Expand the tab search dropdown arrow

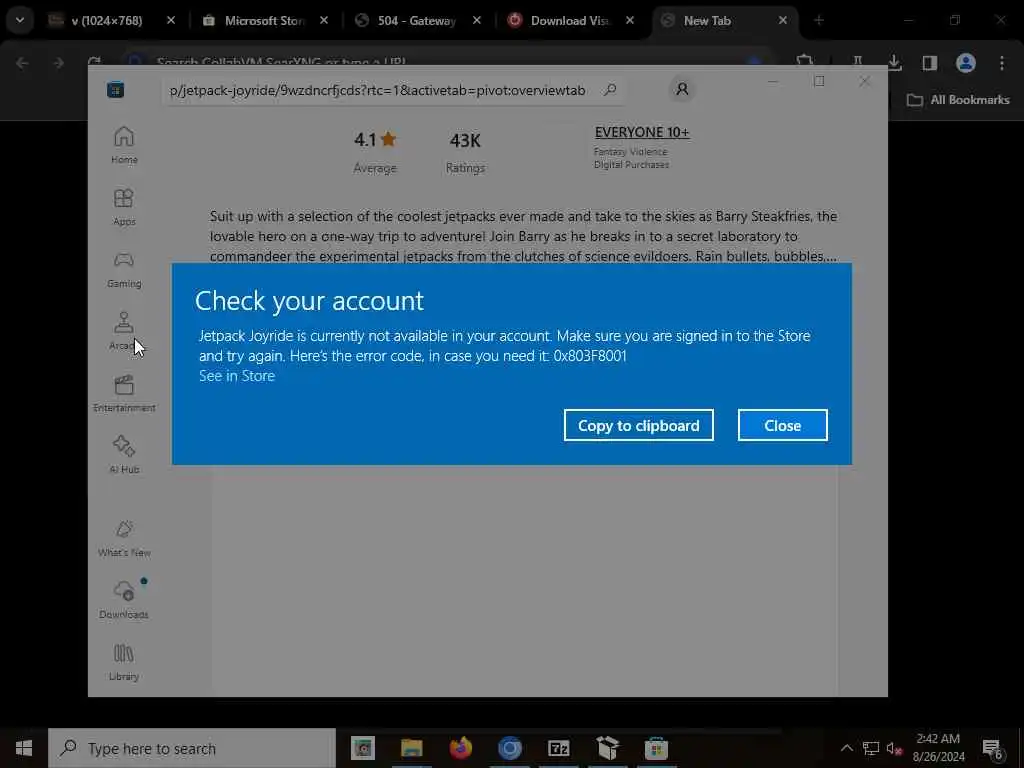(20, 20)
